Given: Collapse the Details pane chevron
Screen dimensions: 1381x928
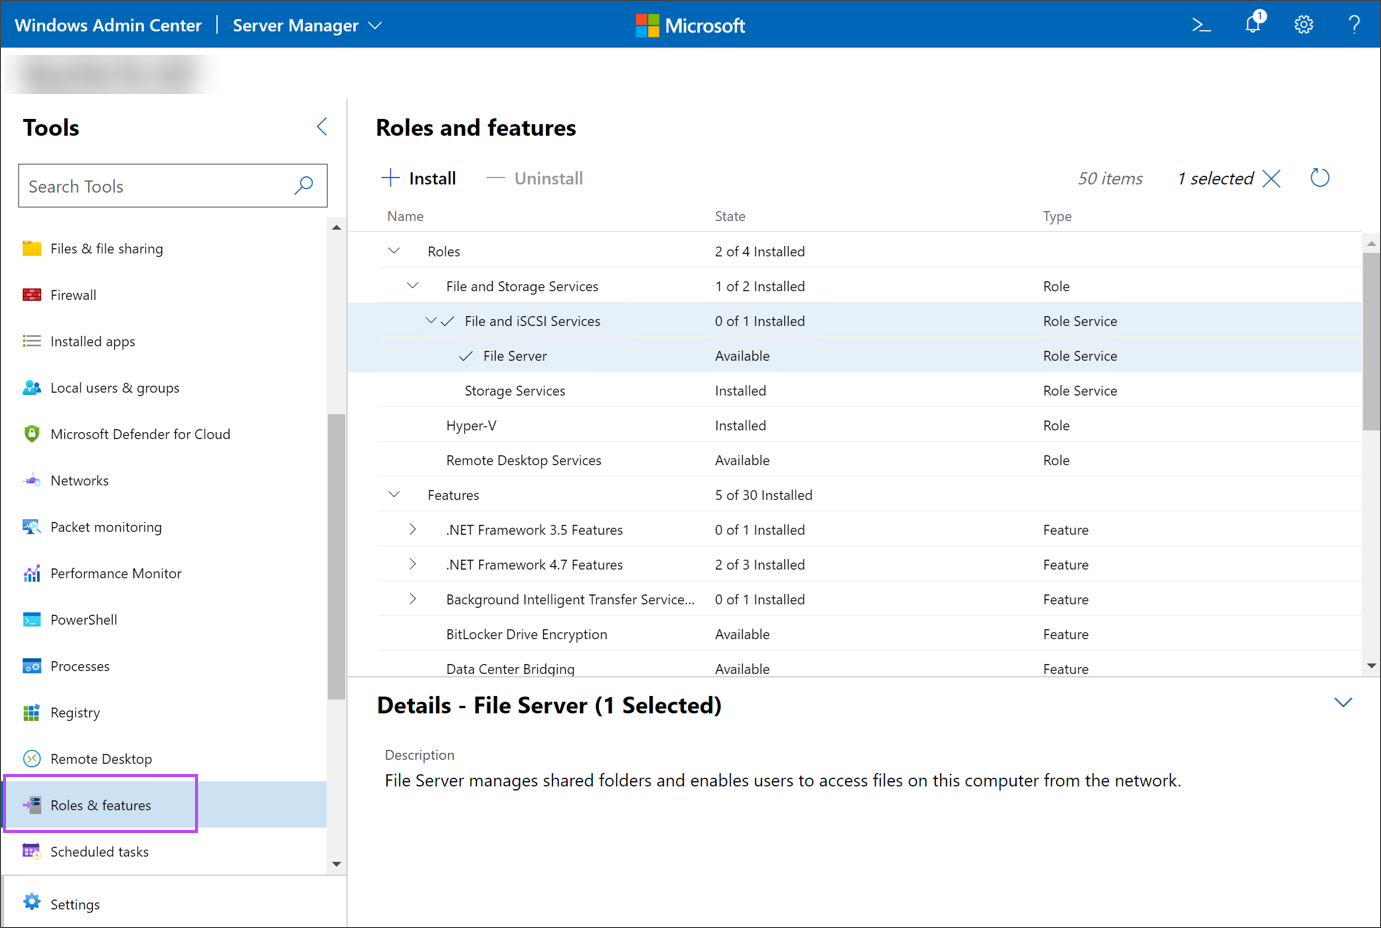Looking at the screenshot, I should pyautogui.click(x=1343, y=703).
